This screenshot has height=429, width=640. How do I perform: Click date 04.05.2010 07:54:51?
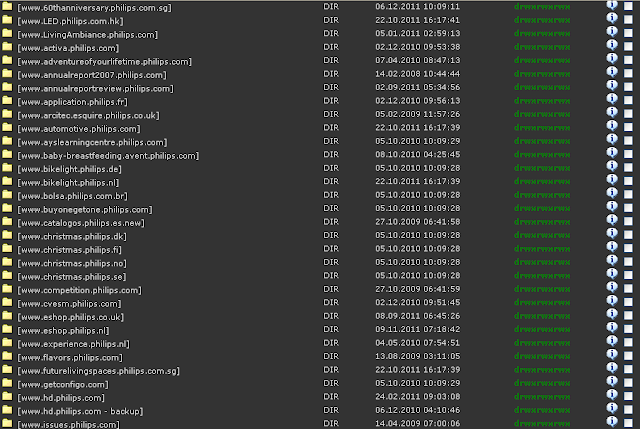(418, 342)
